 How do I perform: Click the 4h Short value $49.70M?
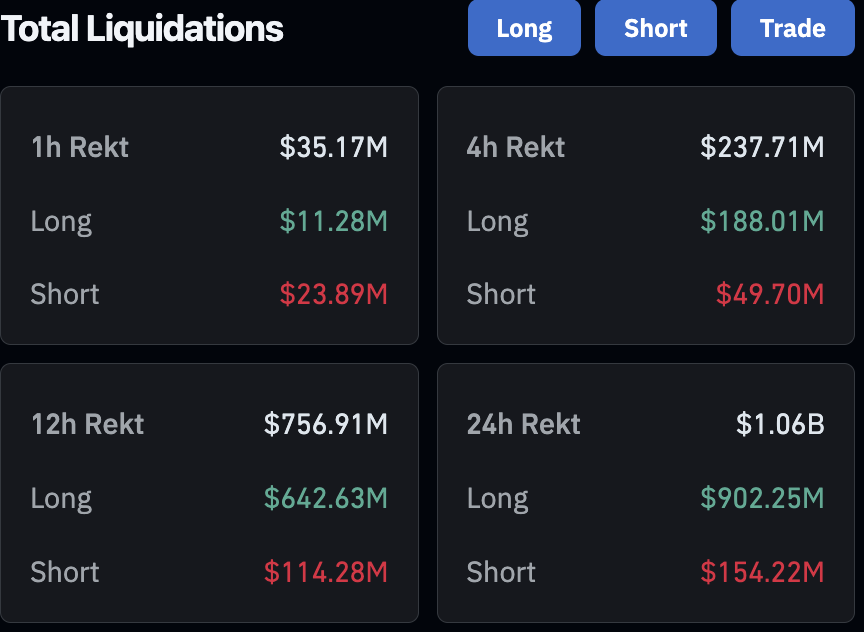pos(770,294)
